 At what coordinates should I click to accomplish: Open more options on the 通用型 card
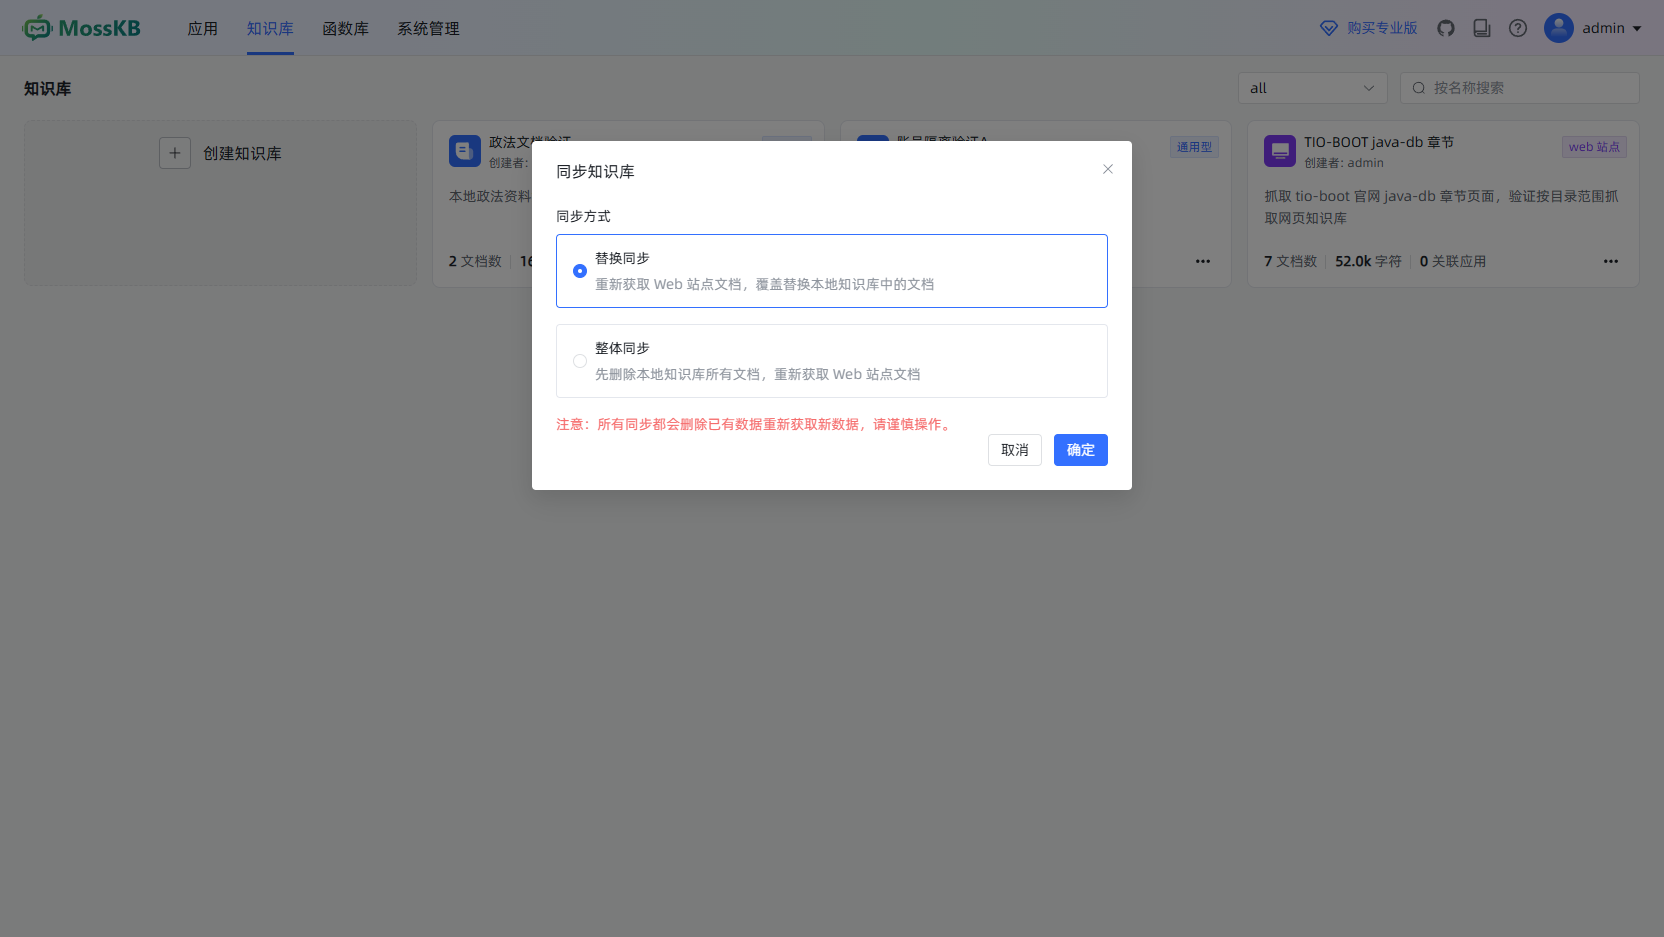pyautogui.click(x=1203, y=261)
